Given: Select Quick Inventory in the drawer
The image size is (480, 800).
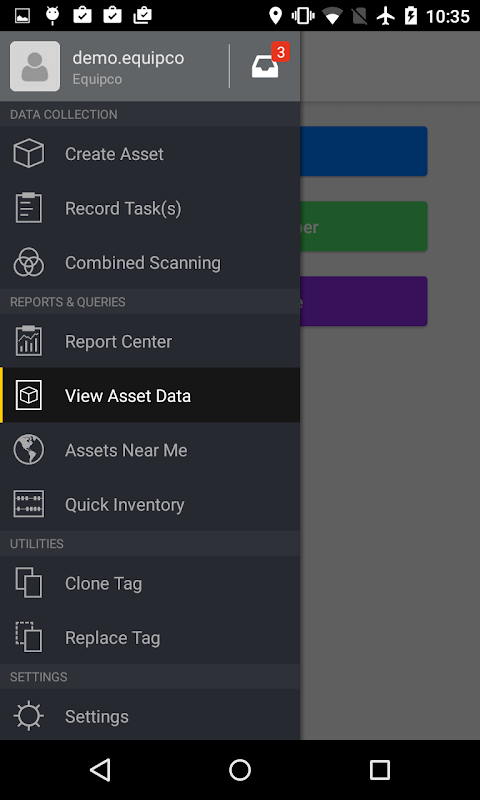Looking at the screenshot, I should tap(150, 504).
